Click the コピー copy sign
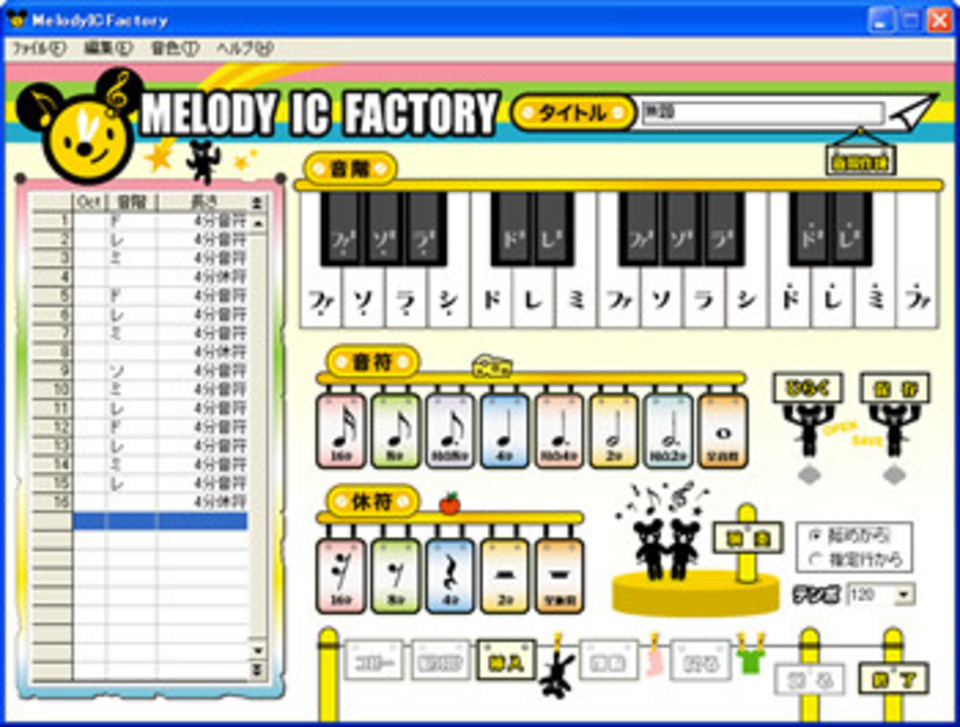 pos(373,661)
